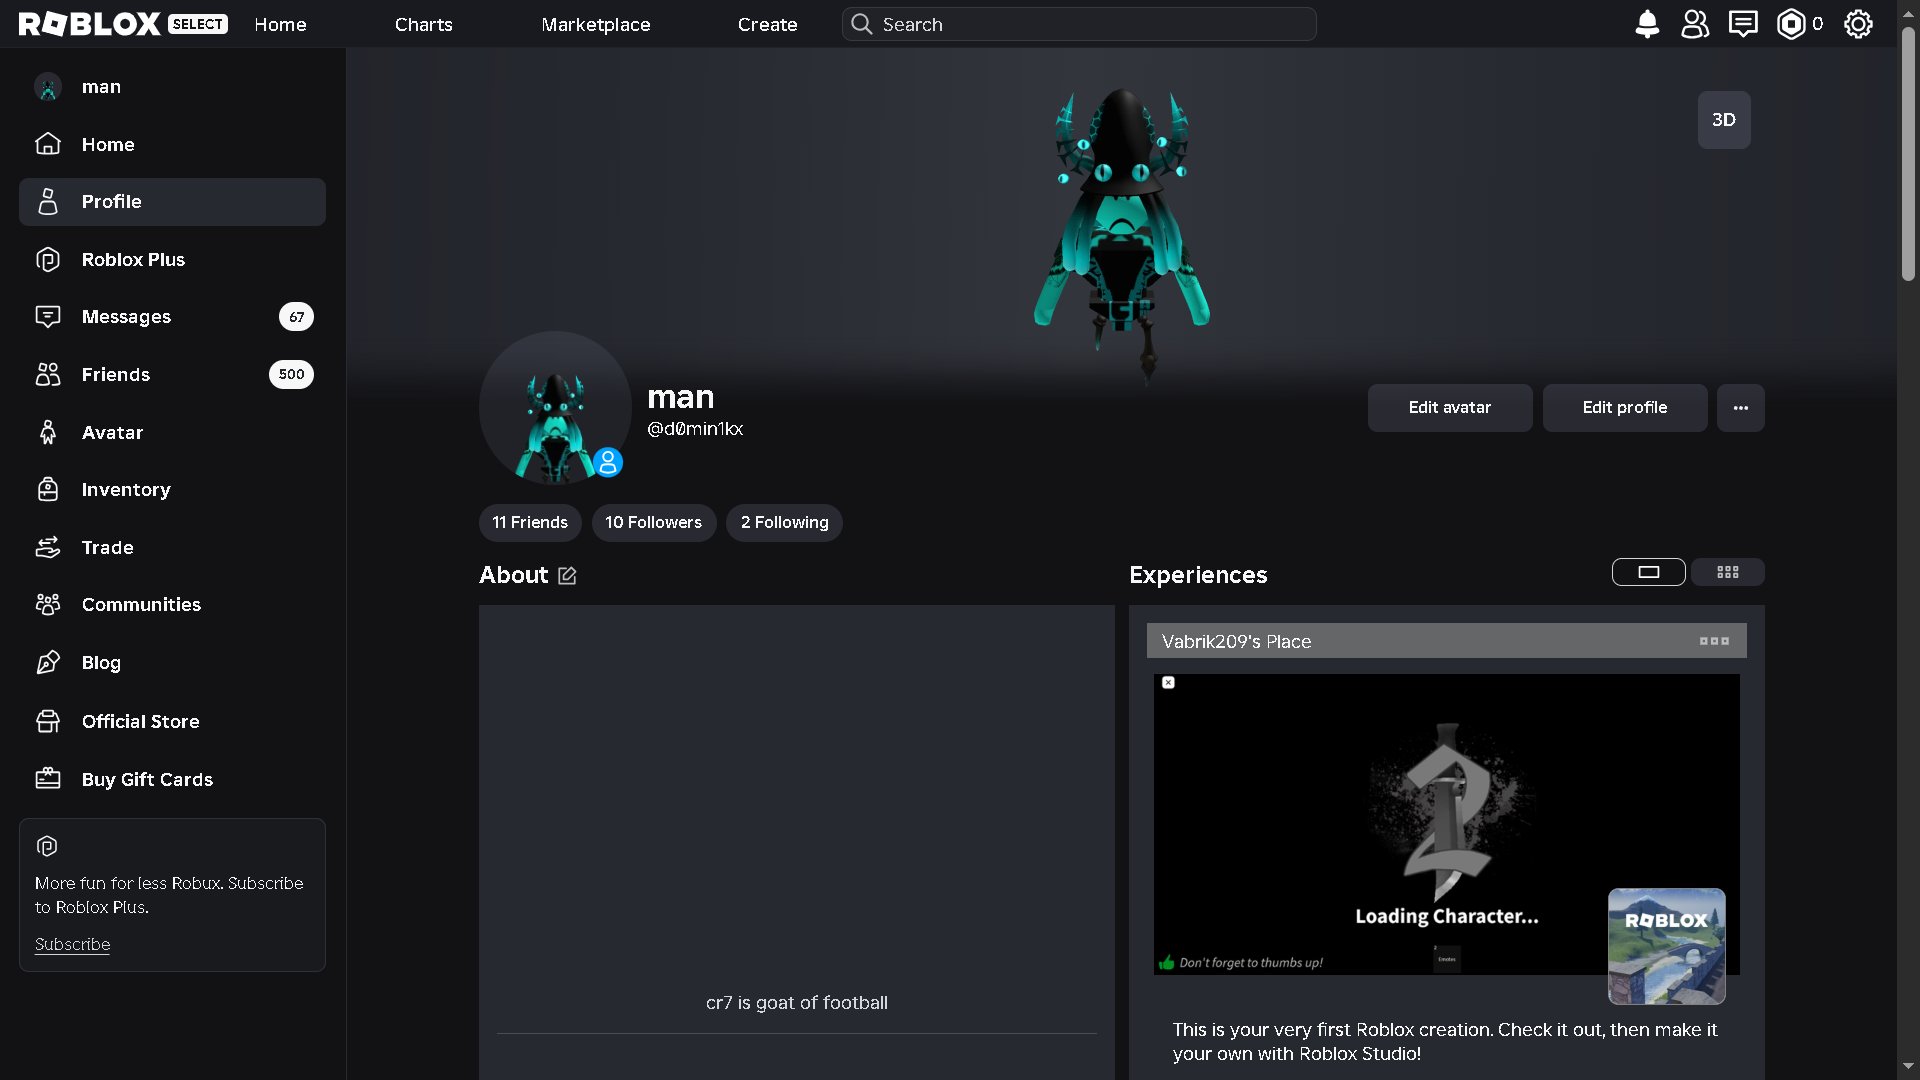Viewport: 1920px width, 1080px height.
Task: Click the Robux balance icon
Action: [1791, 24]
